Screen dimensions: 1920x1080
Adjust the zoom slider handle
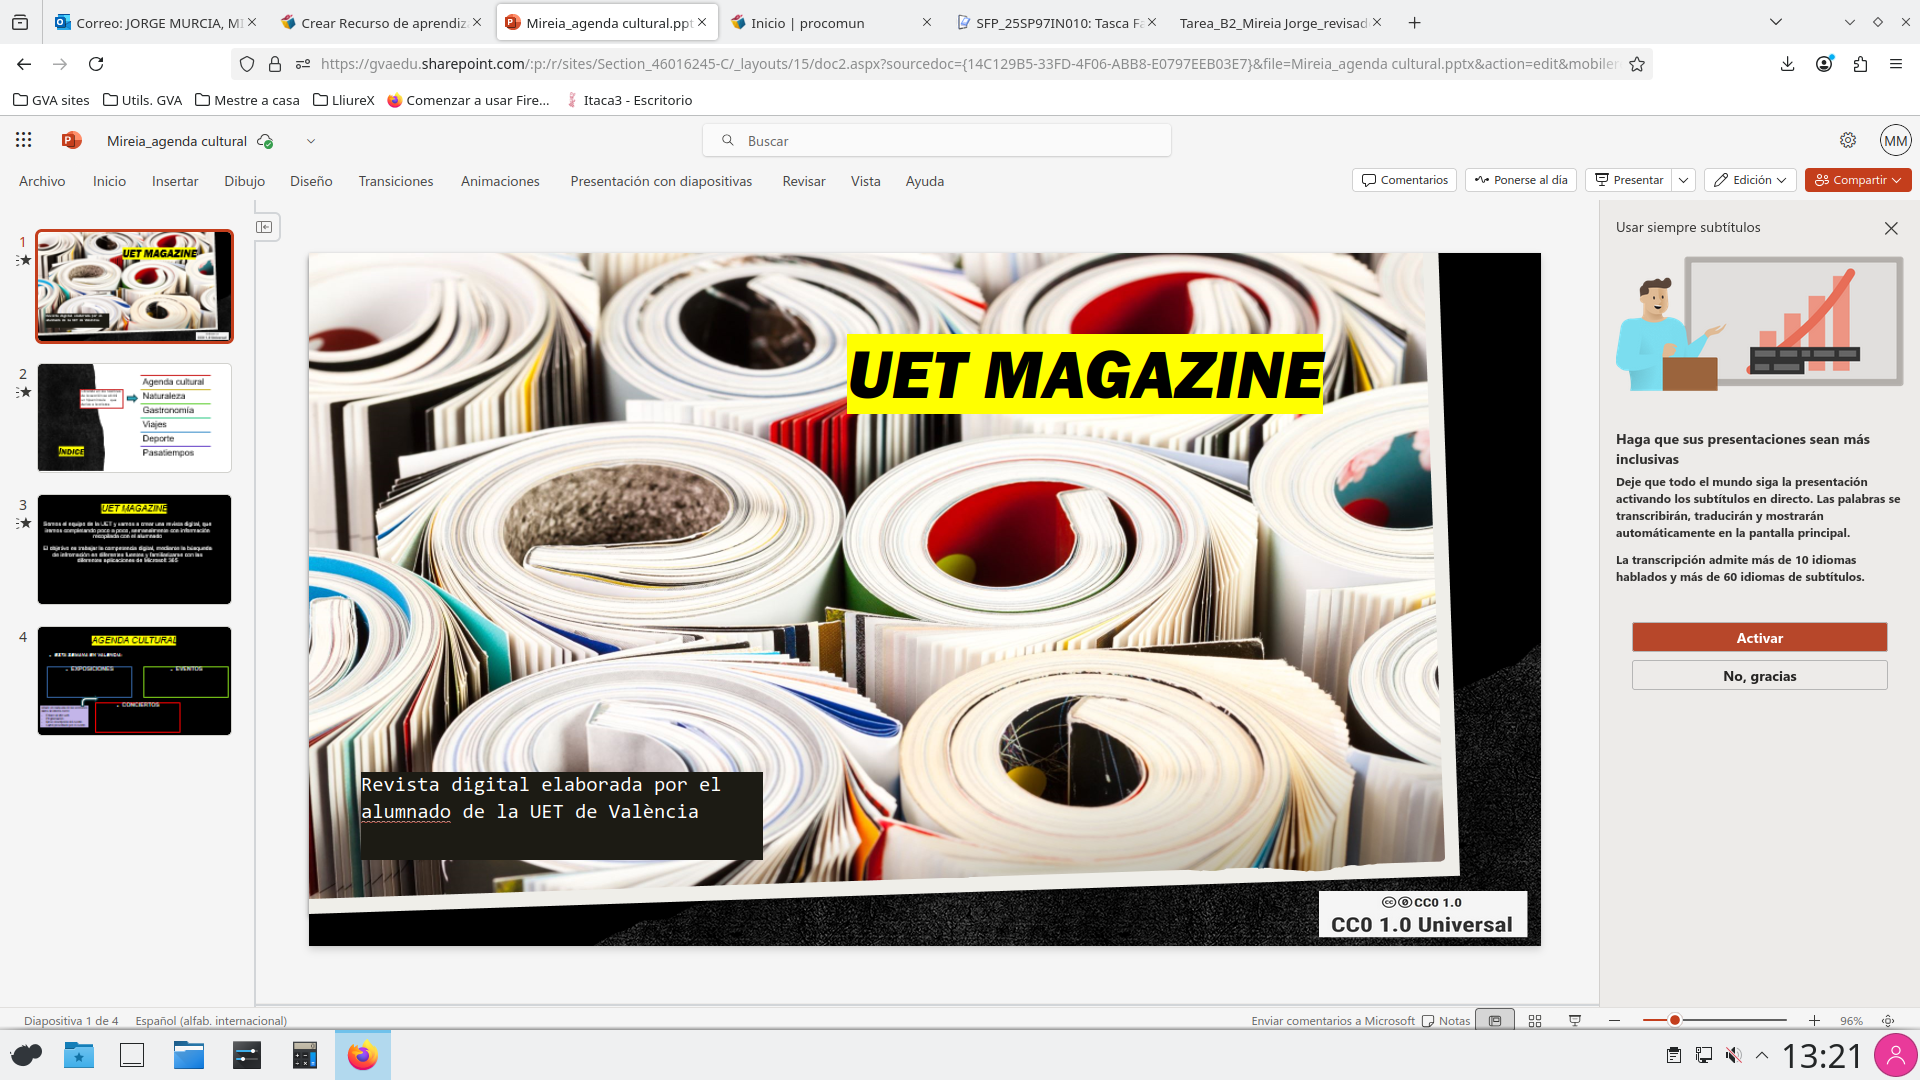1675,1020
